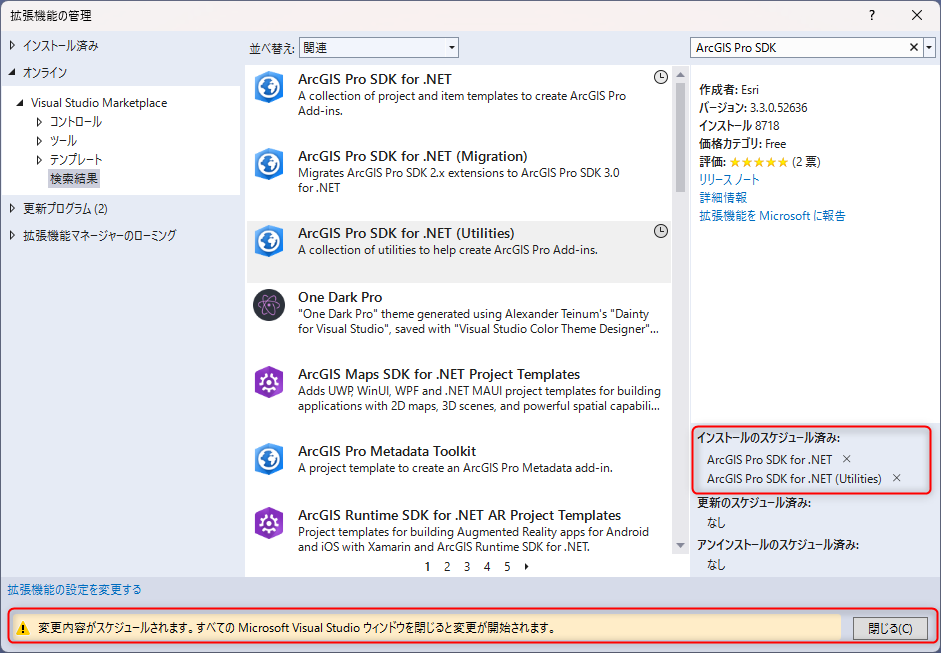This screenshot has height=653, width=941.
Task: Click the ArcGIS Runtime SDK AR Templates icon
Action: [269, 523]
